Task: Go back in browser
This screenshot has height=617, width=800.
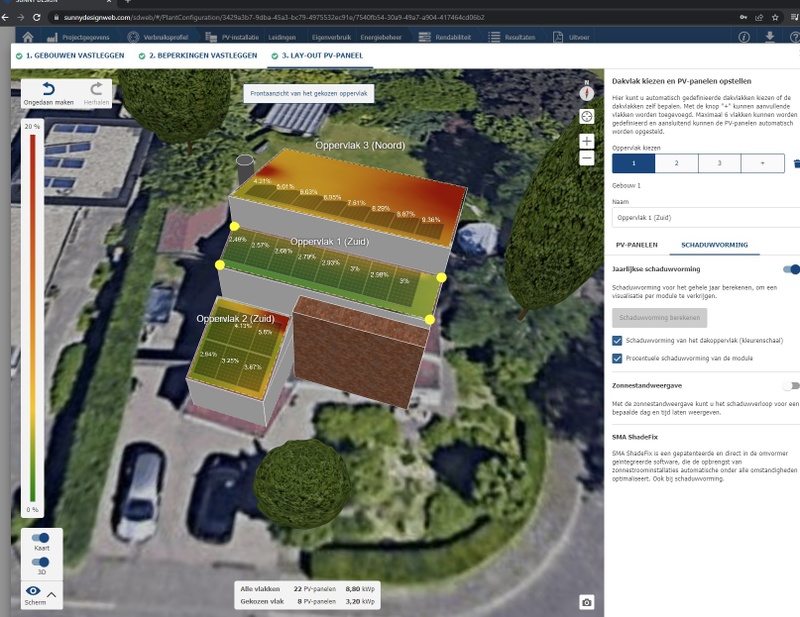Action: [5, 17]
